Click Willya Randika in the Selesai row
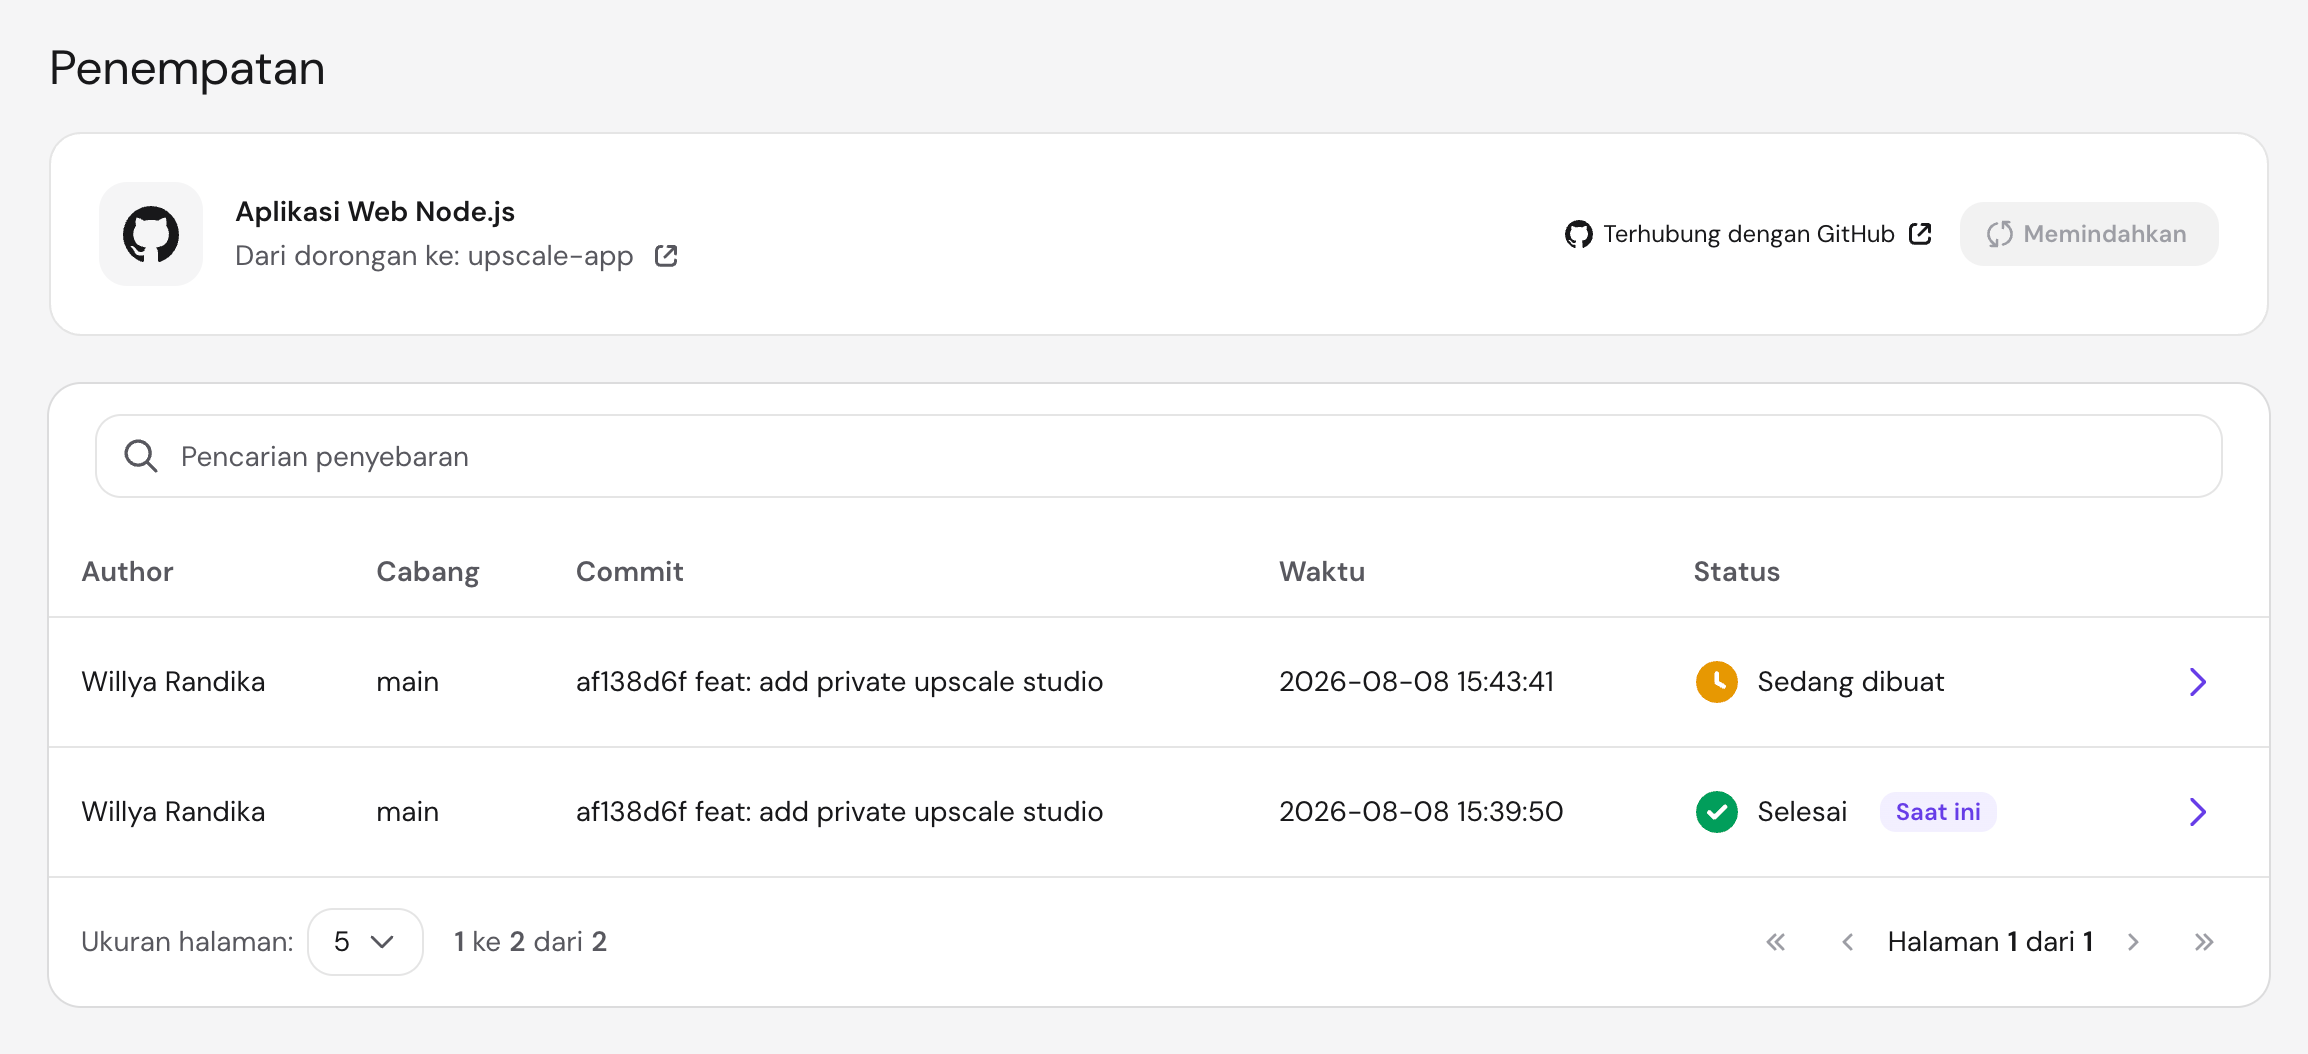 [173, 812]
